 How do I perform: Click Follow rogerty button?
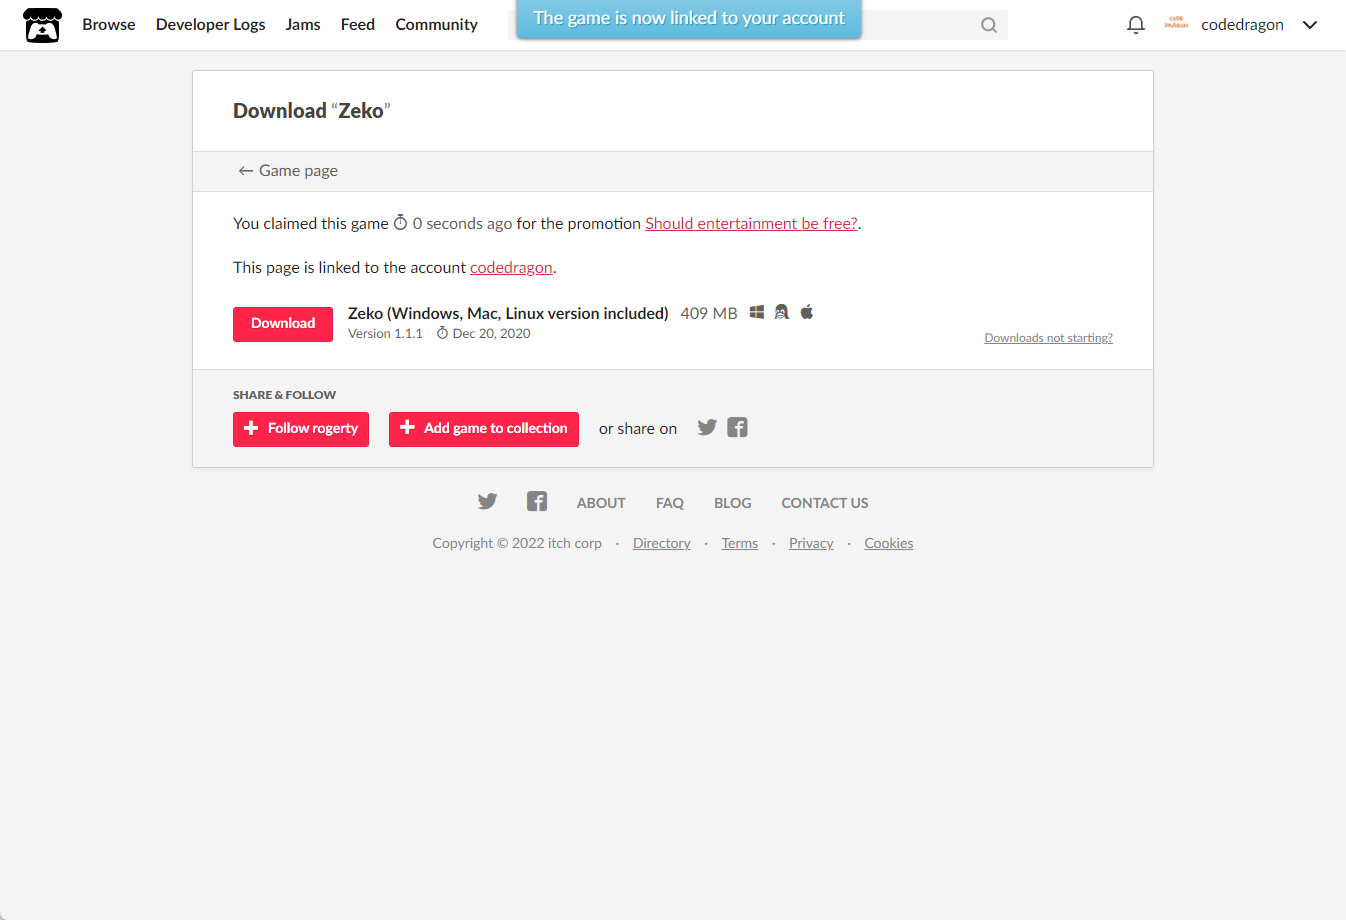click(301, 429)
